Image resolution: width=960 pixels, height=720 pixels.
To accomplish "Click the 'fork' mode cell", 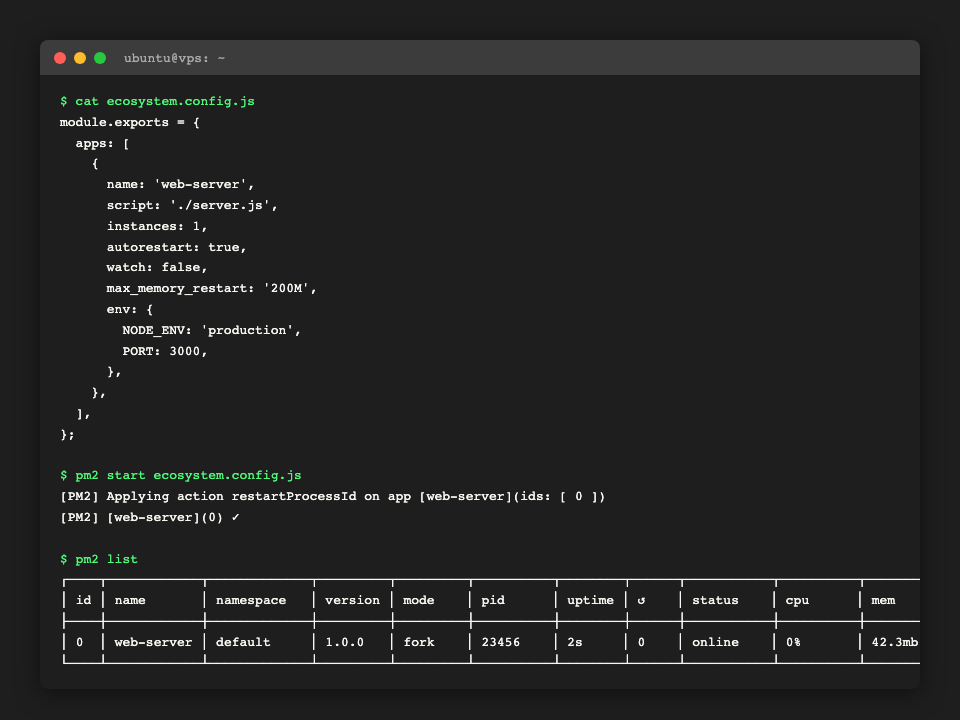I will (x=419, y=642).
